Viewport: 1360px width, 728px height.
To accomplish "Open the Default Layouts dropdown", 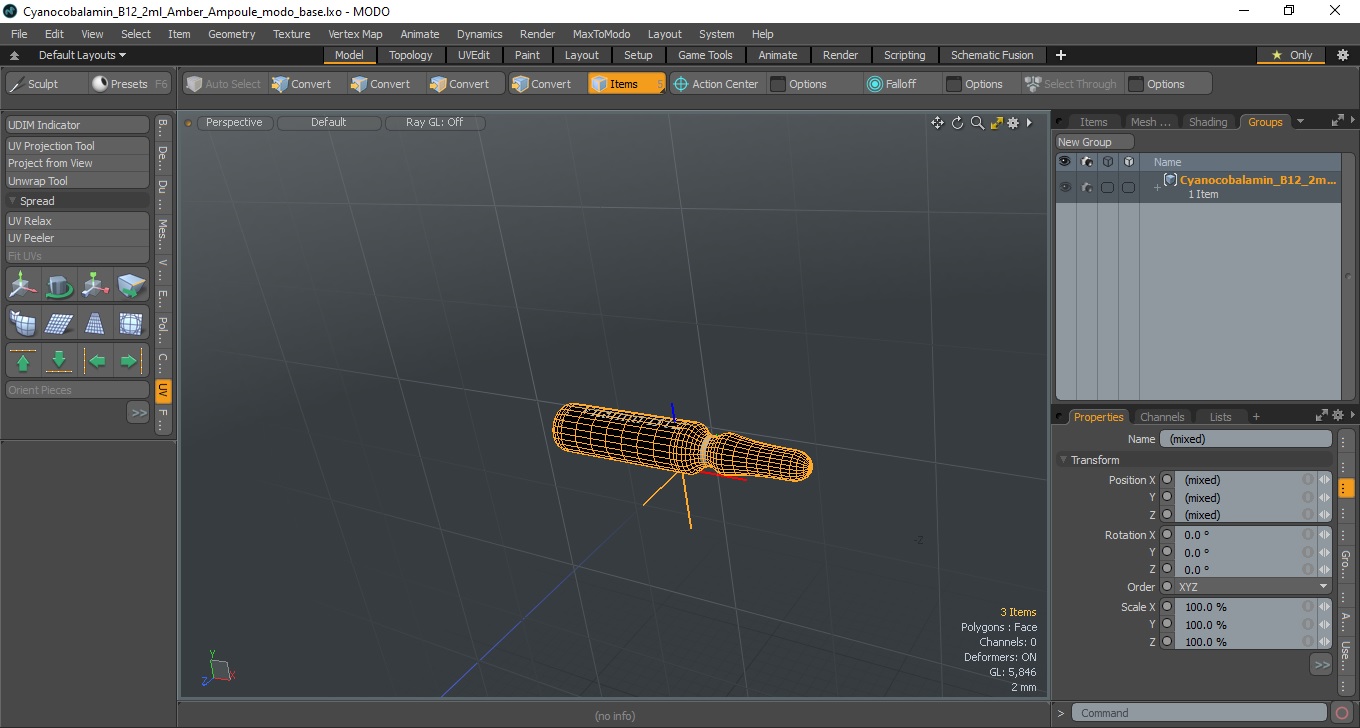I will (82, 55).
